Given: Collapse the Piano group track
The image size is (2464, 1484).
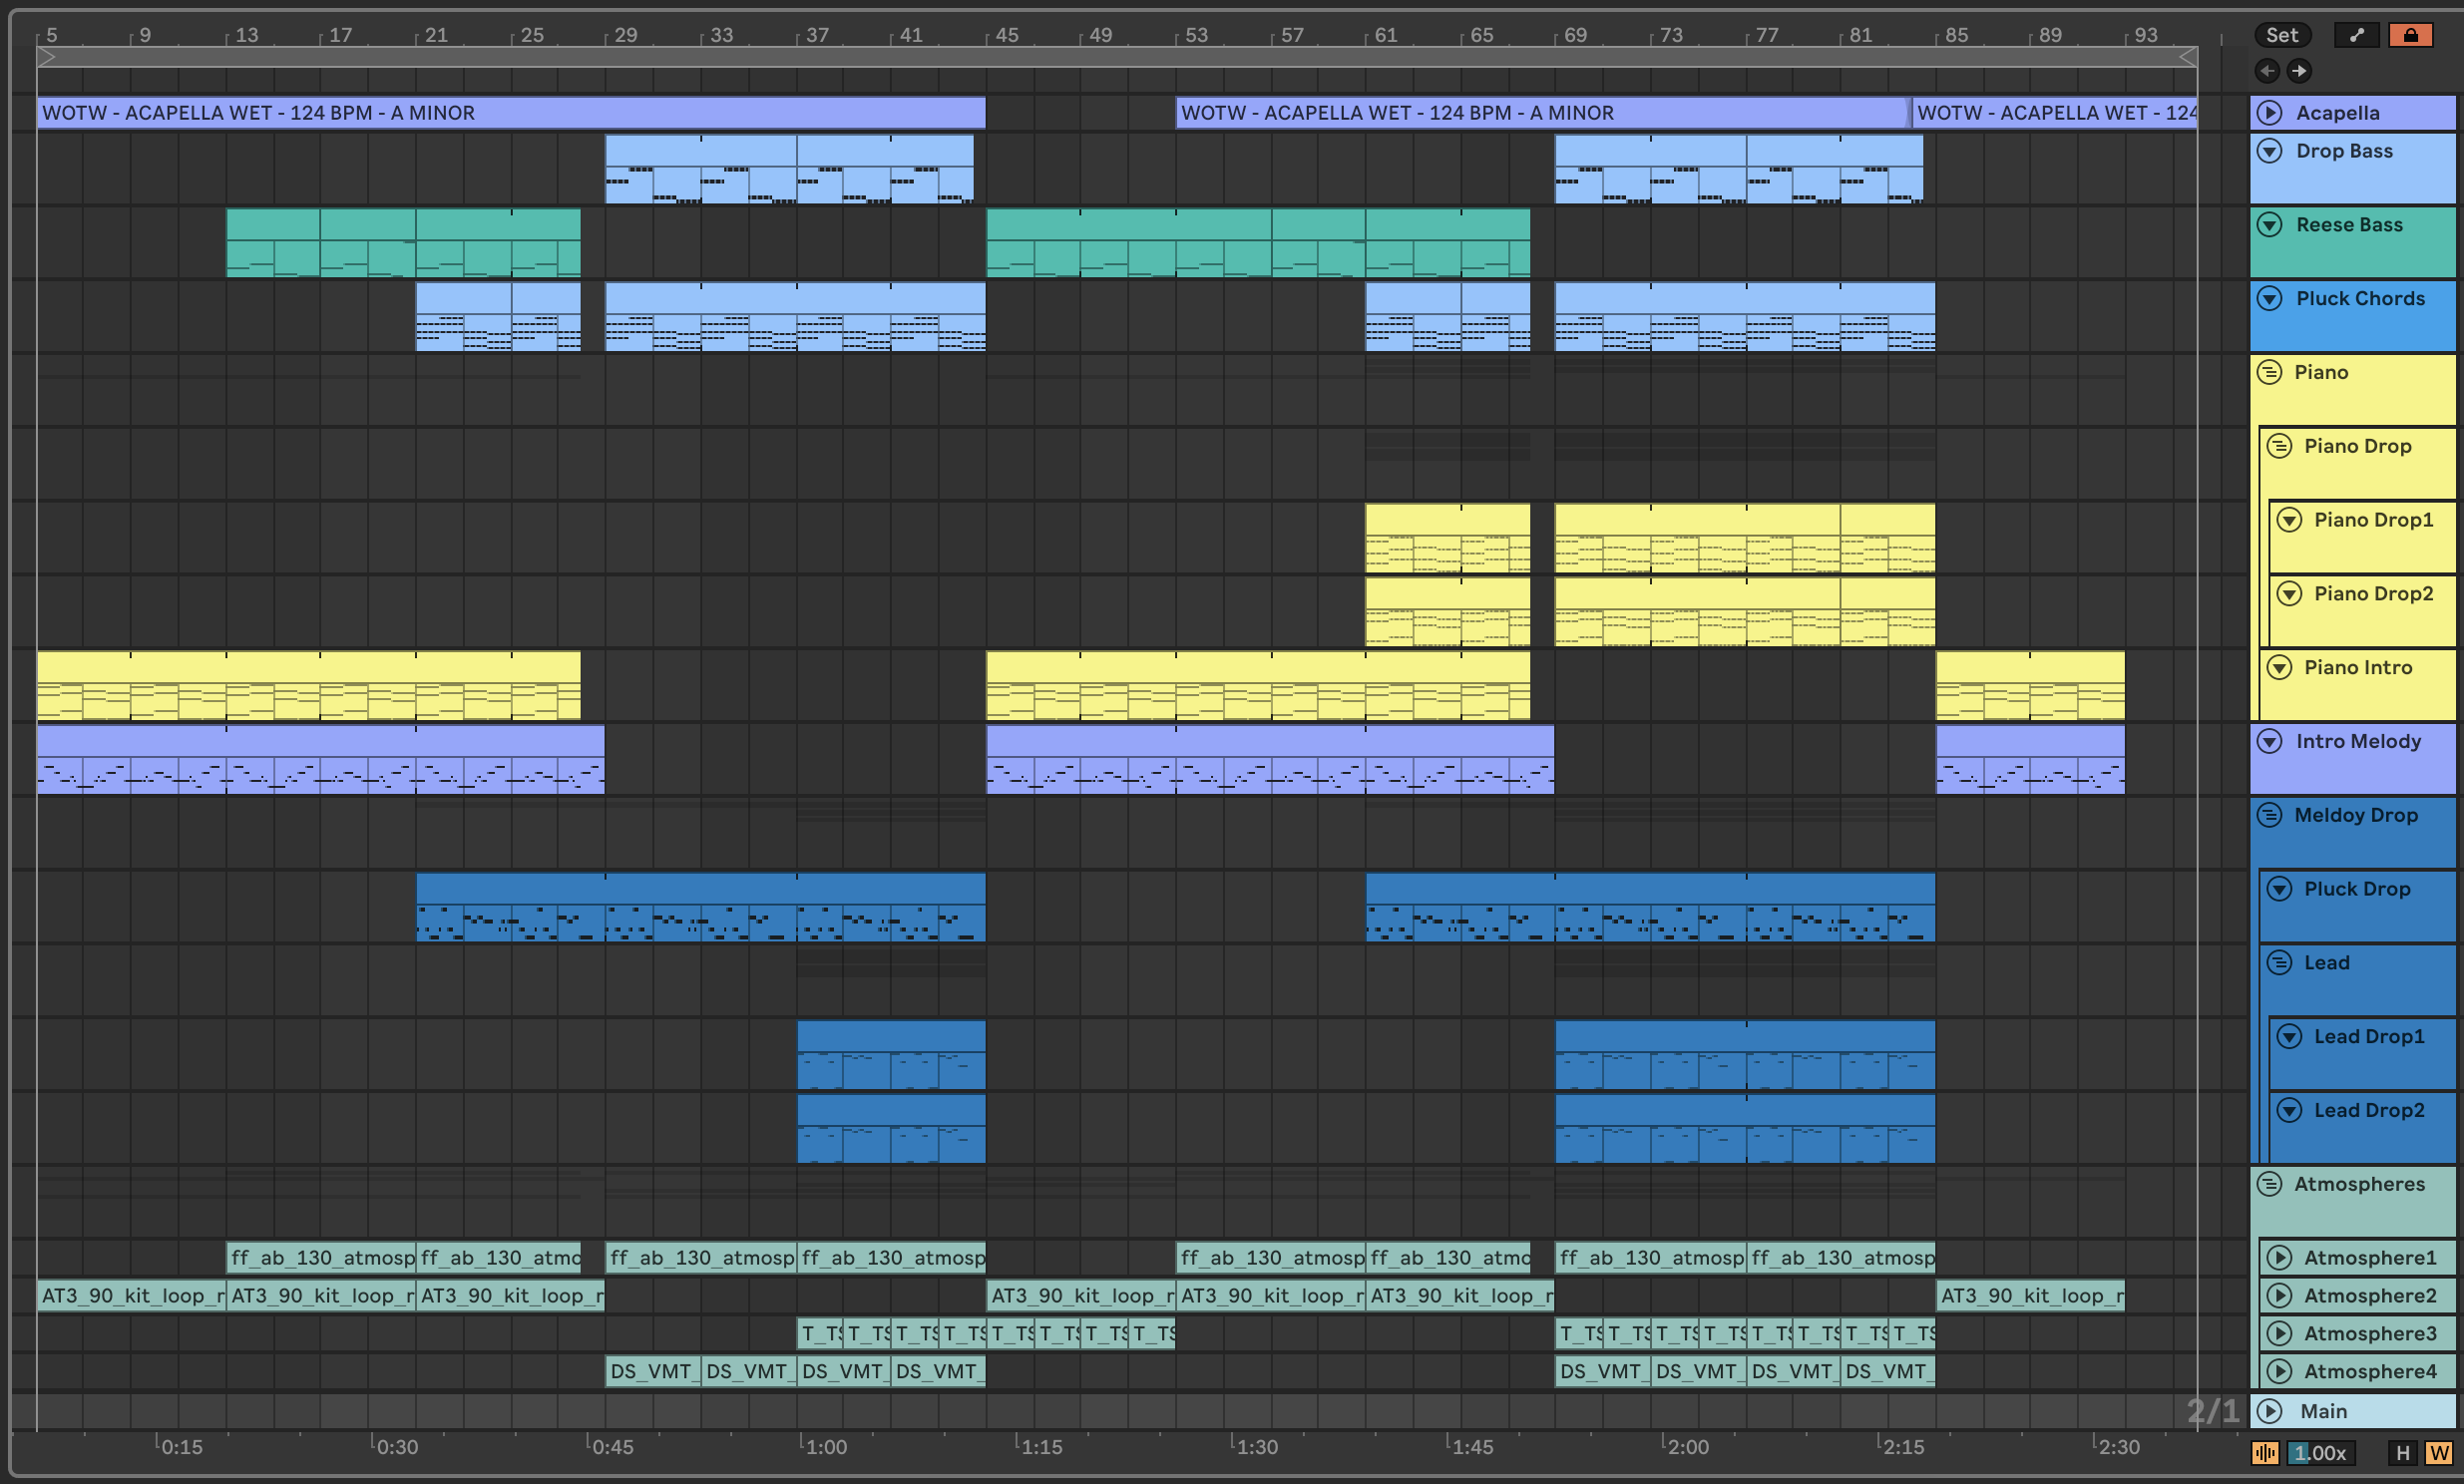Looking at the screenshot, I should 2270,373.
